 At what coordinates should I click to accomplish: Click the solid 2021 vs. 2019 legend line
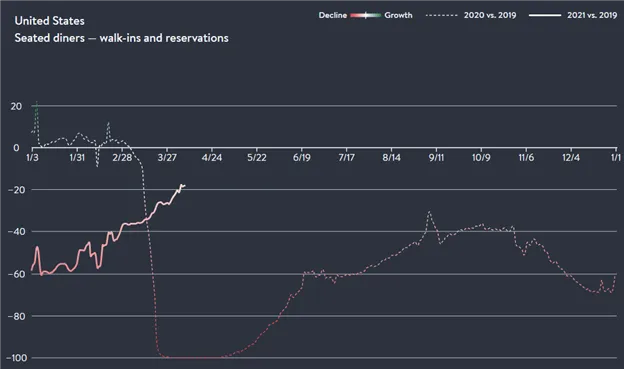coord(545,16)
